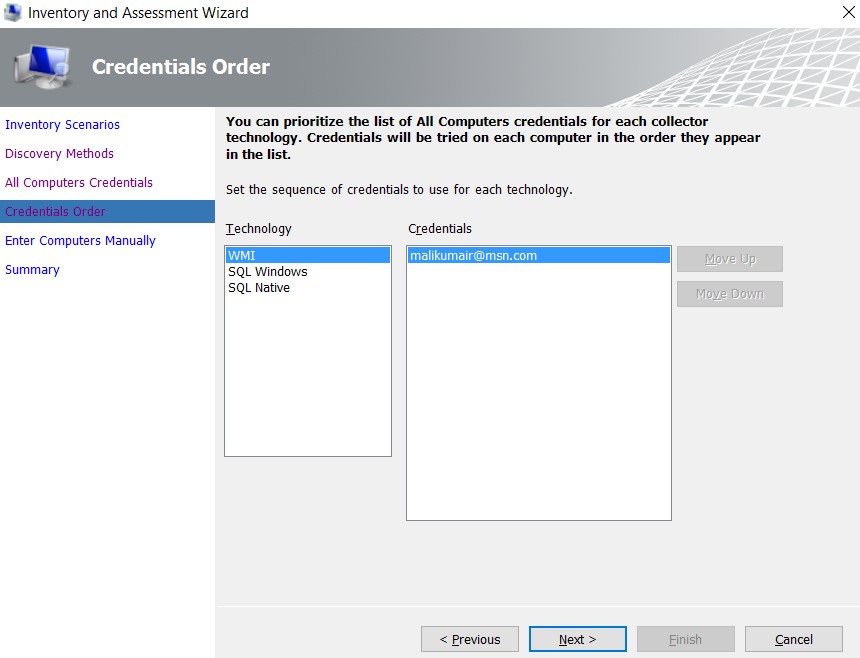Select the malikumair@msn.com credential entry
Image resolution: width=860 pixels, height=658 pixels.
point(539,255)
